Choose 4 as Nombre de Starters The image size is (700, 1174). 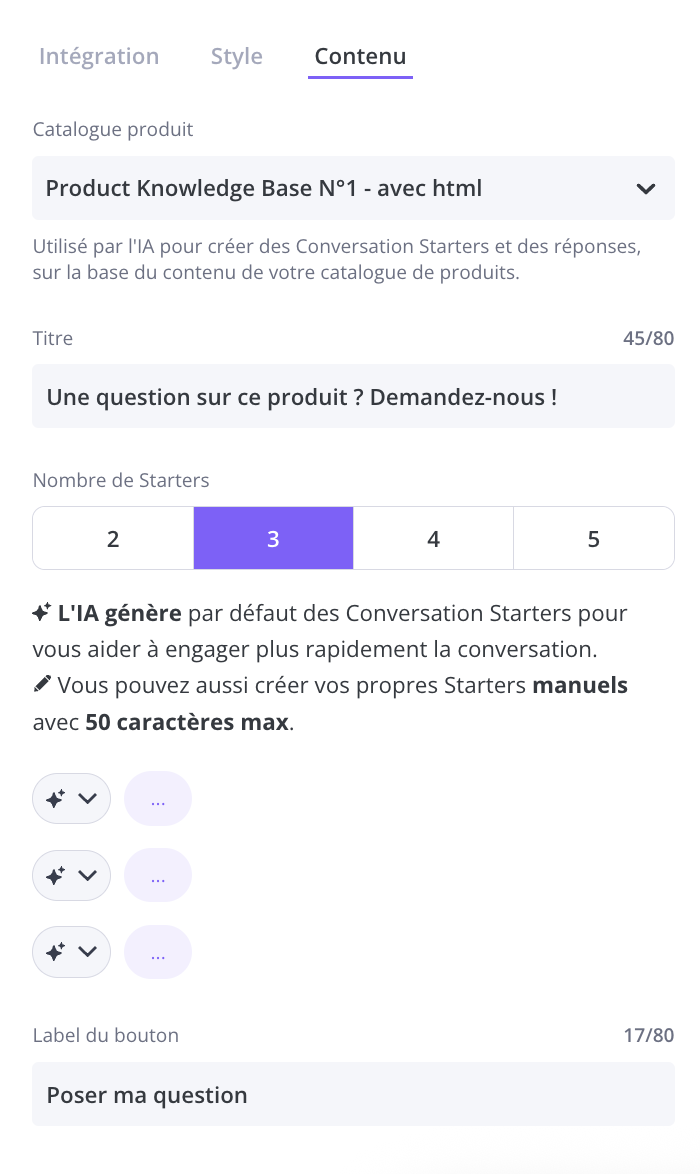(433, 539)
